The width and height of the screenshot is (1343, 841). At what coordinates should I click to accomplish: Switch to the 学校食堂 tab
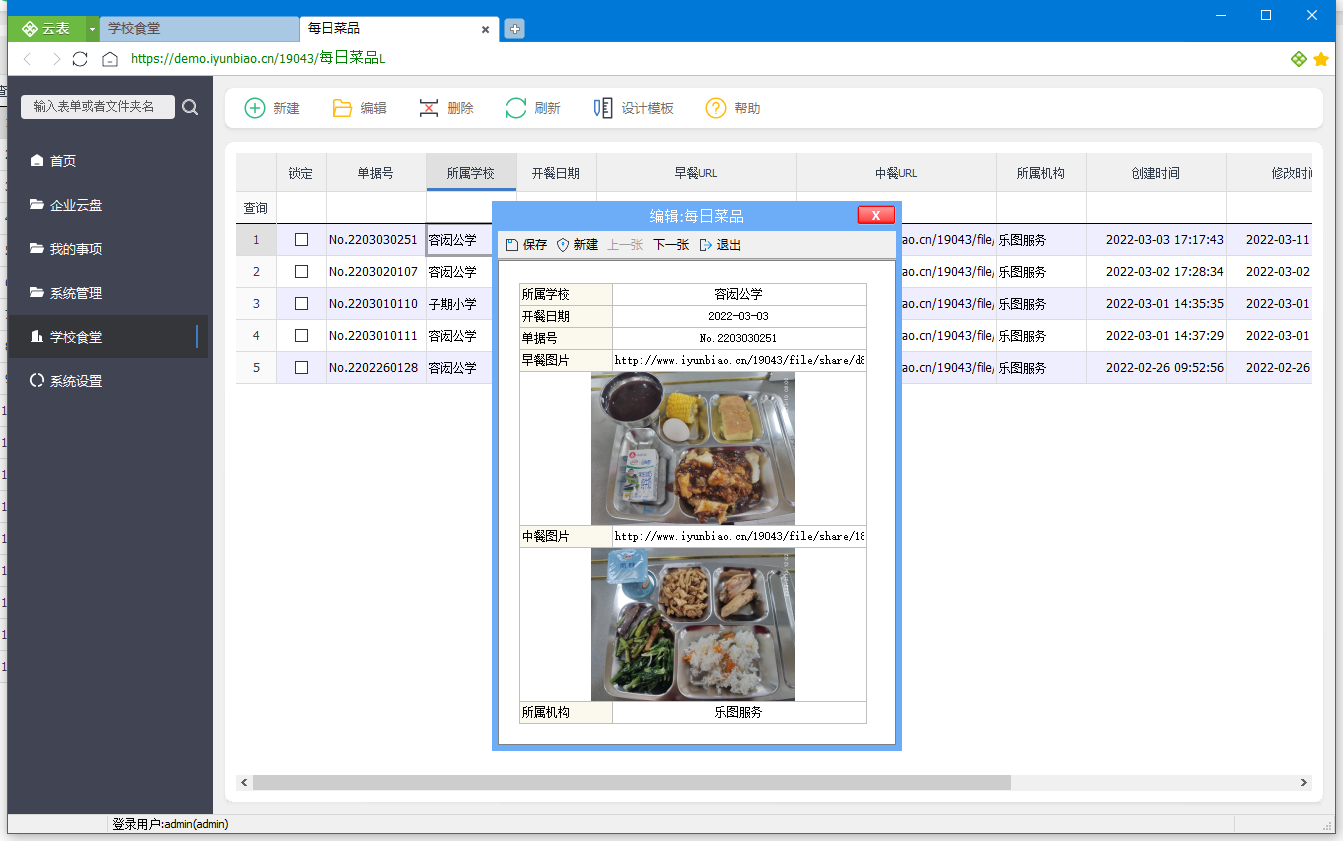199,29
